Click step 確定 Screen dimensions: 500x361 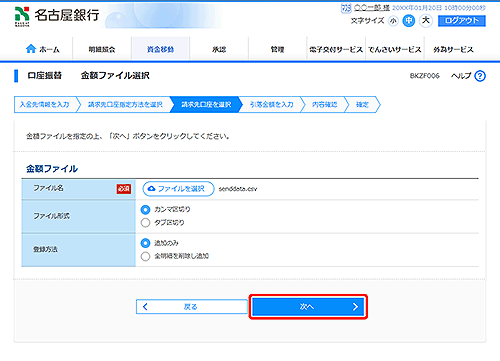click(x=362, y=105)
